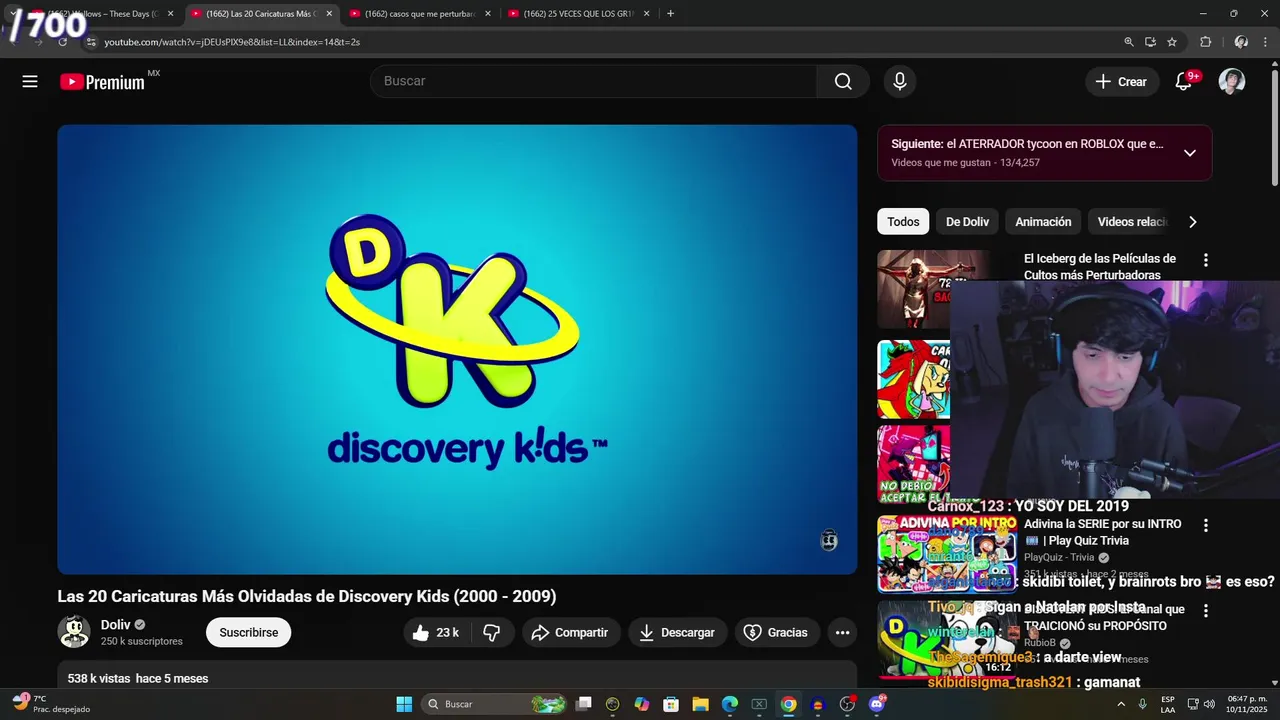Open more actions ellipsis below video

[842, 632]
